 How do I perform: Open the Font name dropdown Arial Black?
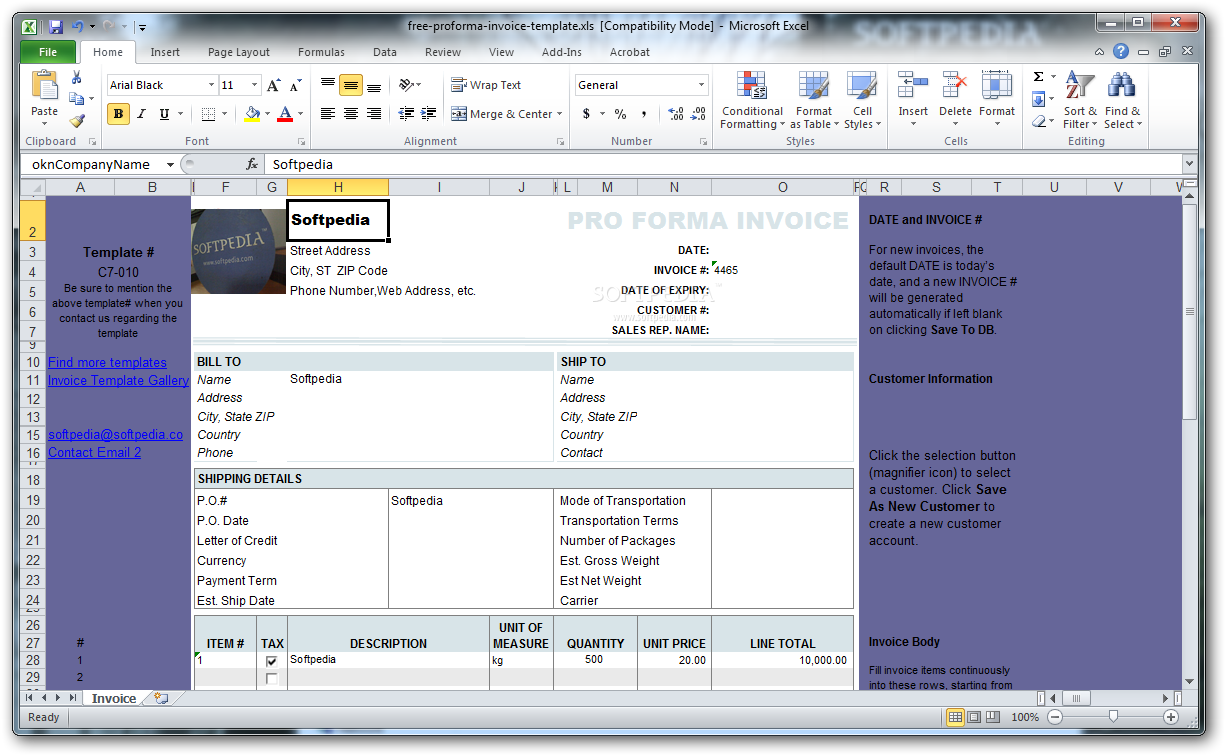(211, 86)
